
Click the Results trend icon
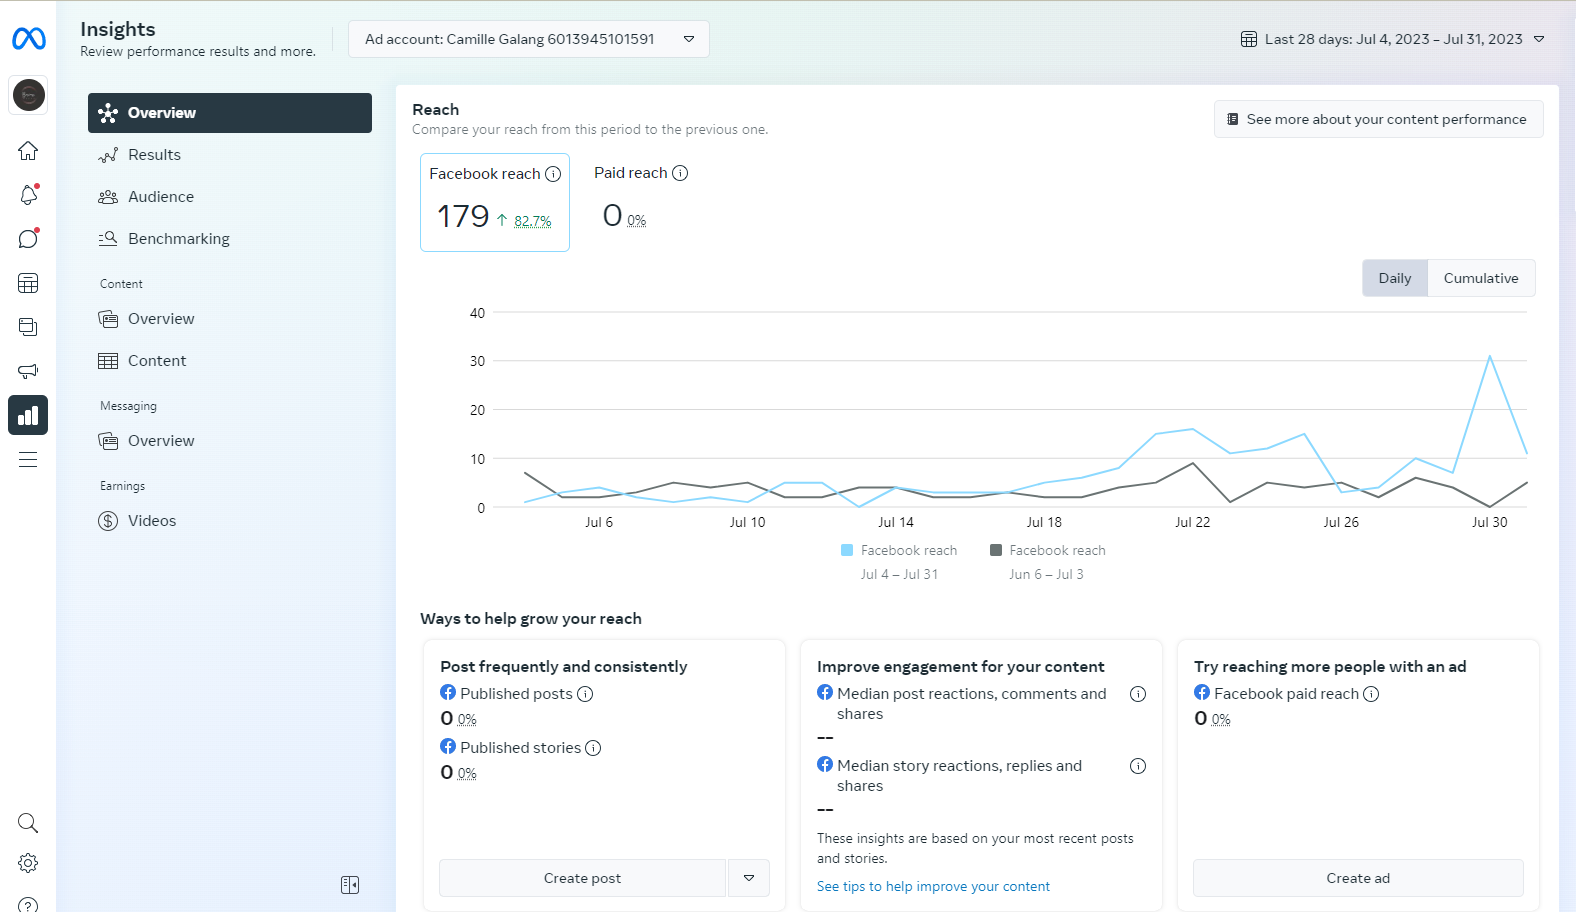coord(108,155)
